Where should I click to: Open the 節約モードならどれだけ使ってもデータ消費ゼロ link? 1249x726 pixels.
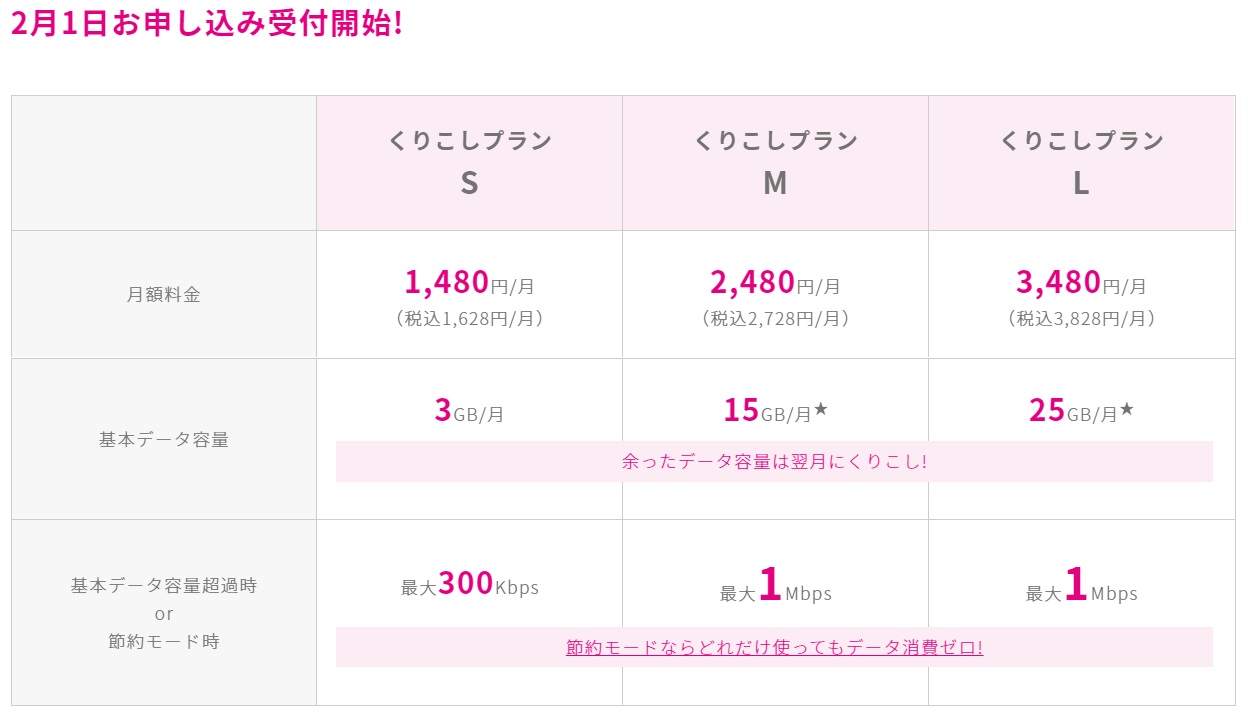(x=774, y=647)
